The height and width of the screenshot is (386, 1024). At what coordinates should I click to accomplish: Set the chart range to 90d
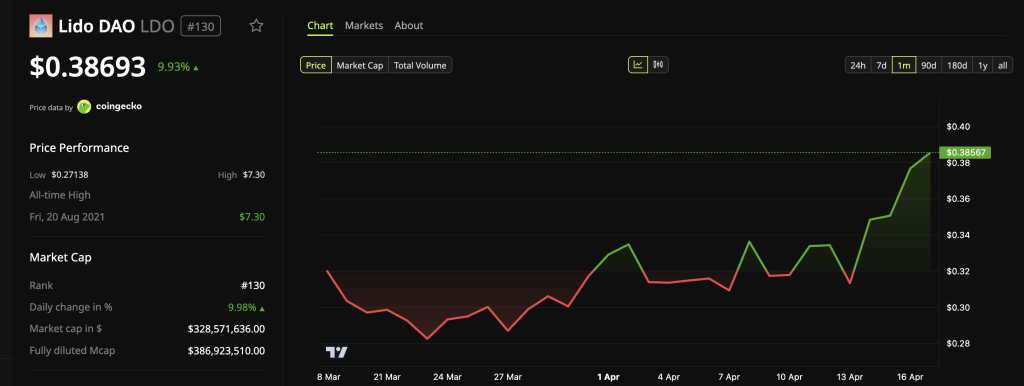coord(929,65)
